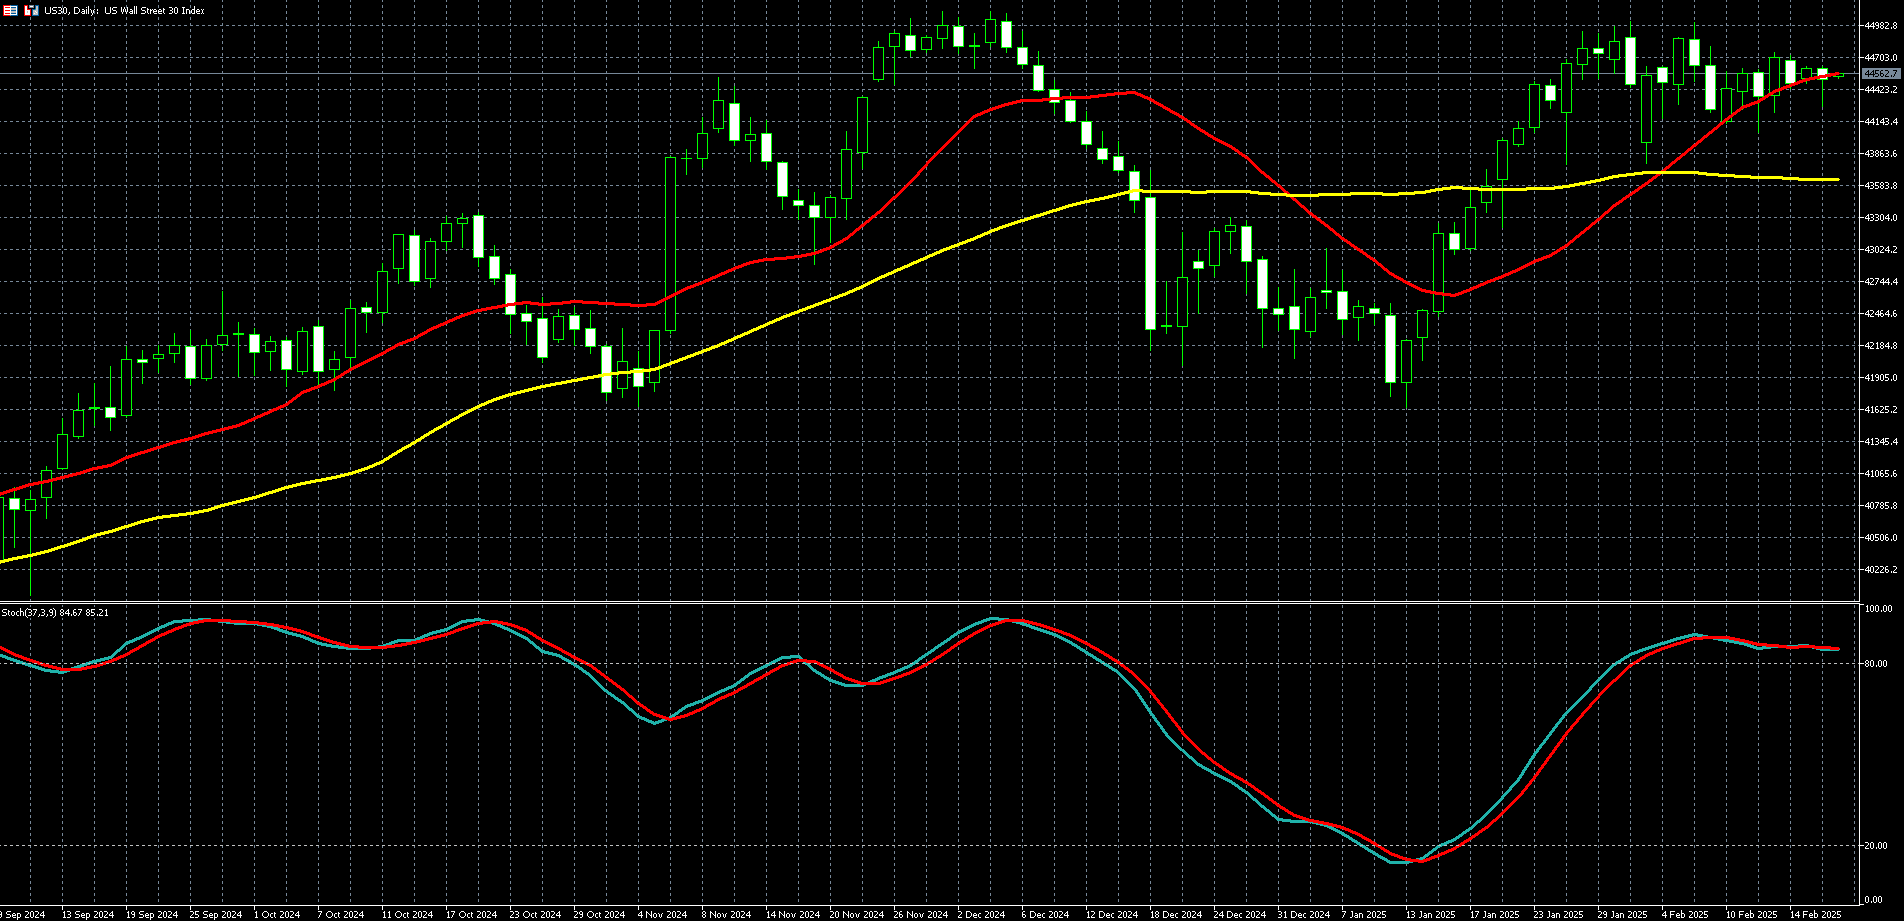This screenshot has height=921, width=1904.
Task: Click the 14 Feb 2025 date label
Action: click(x=1815, y=914)
